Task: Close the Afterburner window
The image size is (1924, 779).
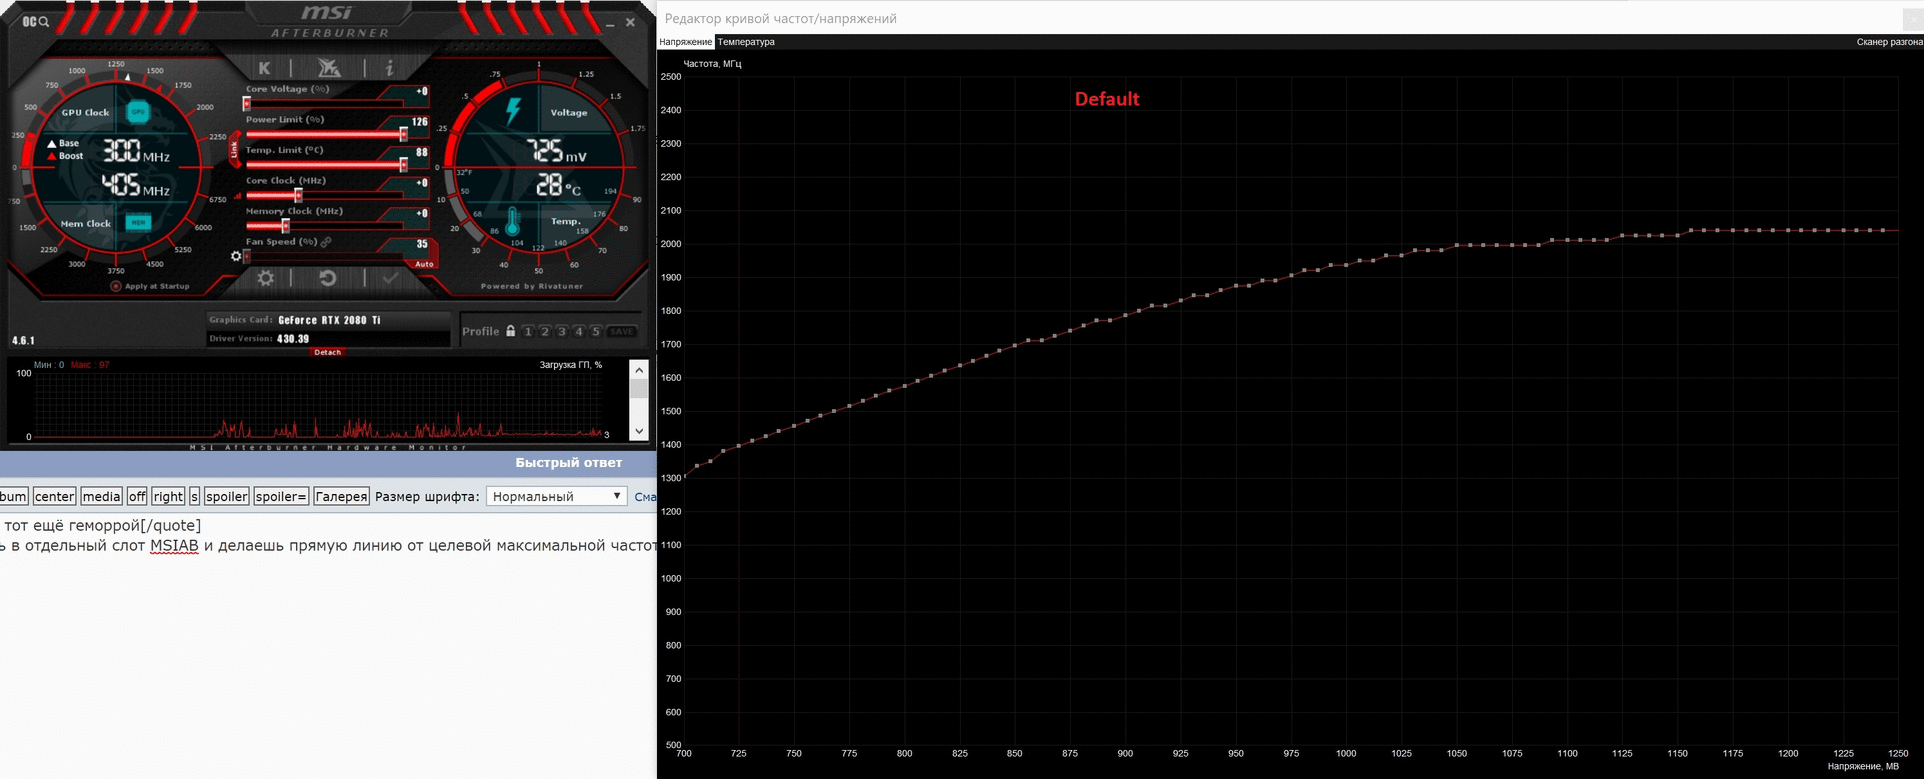Action: [630, 22]
